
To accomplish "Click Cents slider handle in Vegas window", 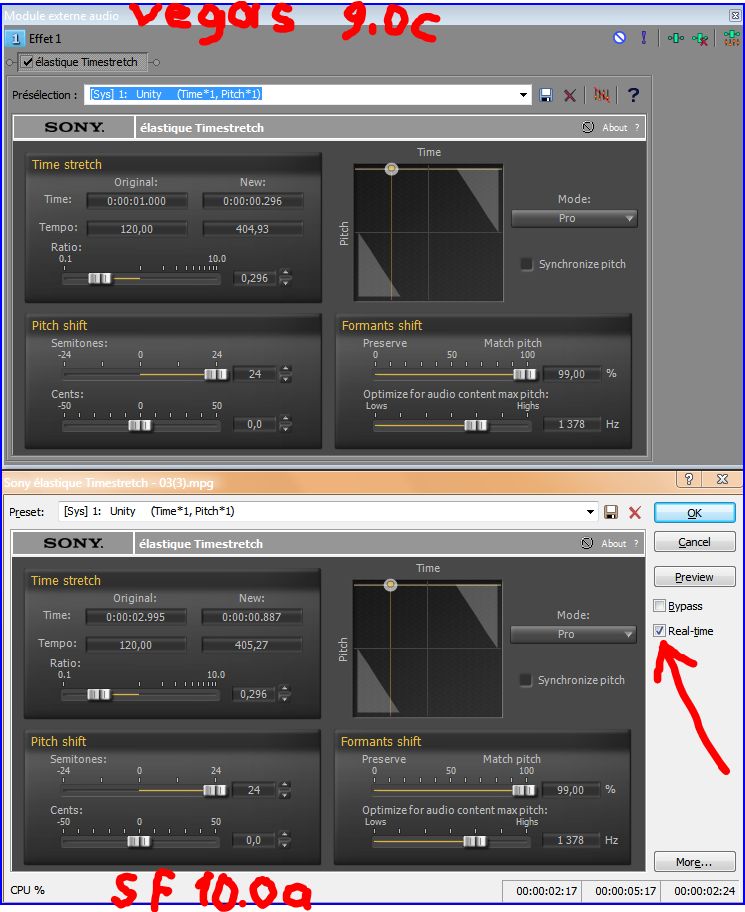I will pyautogui.click(x=140, y=425).
